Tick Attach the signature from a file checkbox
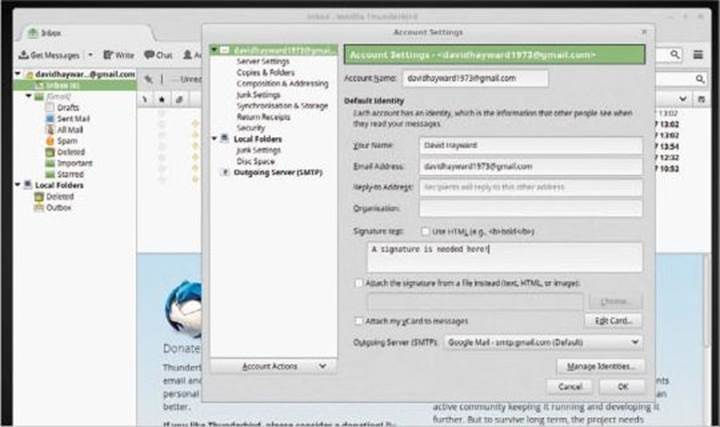Screen dimensions: 720x427 (x=359, y=283)
